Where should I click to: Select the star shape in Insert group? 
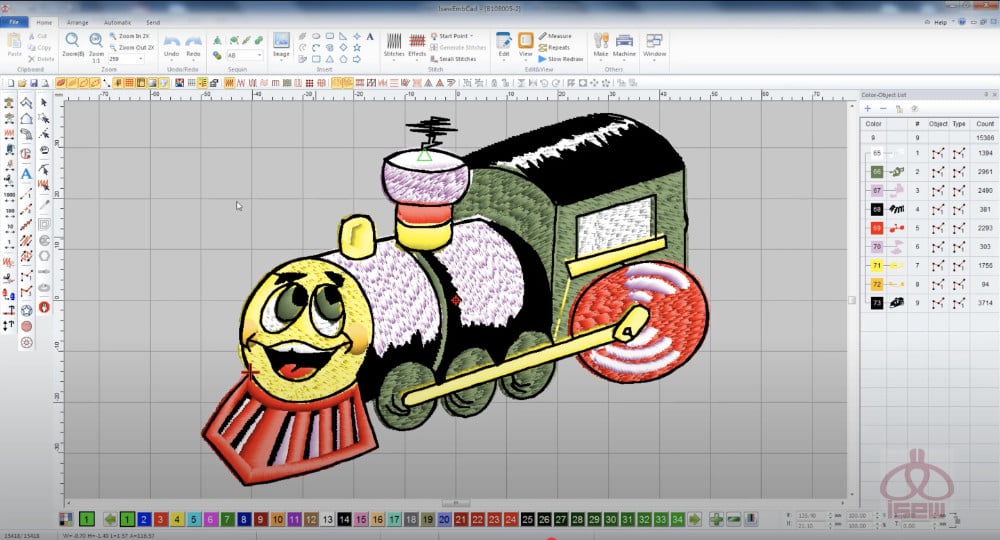pos(357,48)
